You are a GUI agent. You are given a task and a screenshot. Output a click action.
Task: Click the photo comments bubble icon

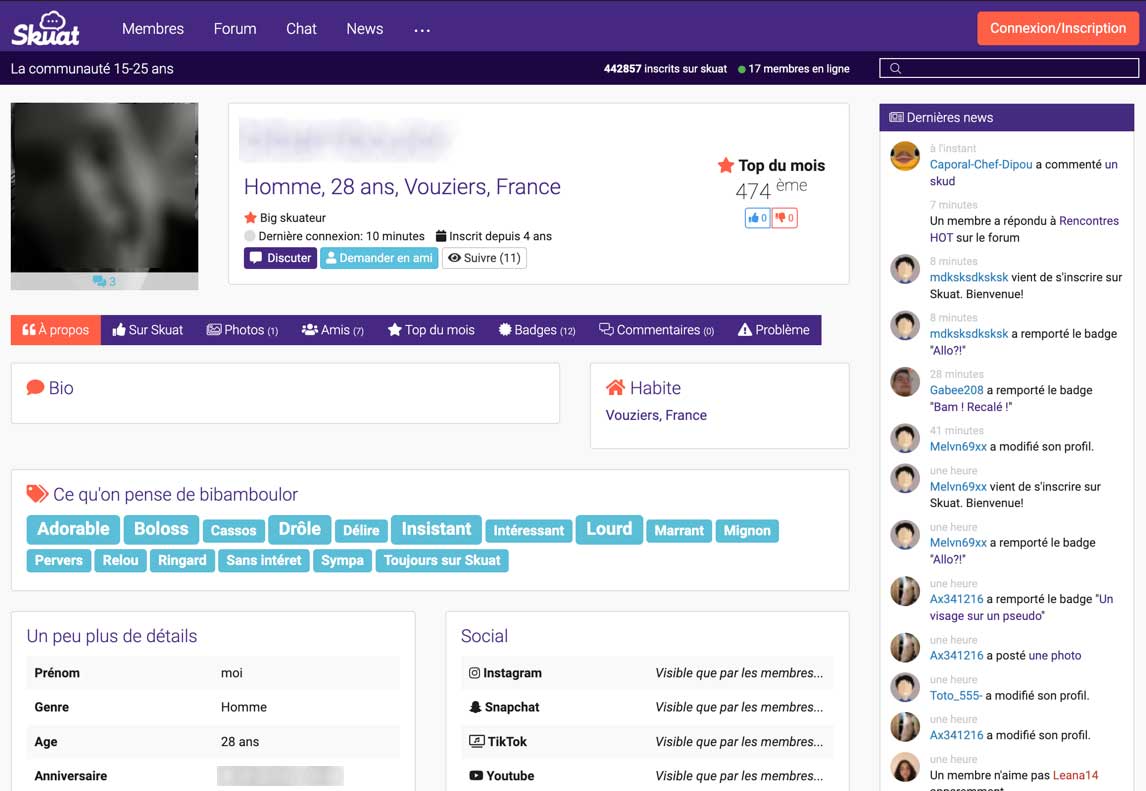pos(100,281)
